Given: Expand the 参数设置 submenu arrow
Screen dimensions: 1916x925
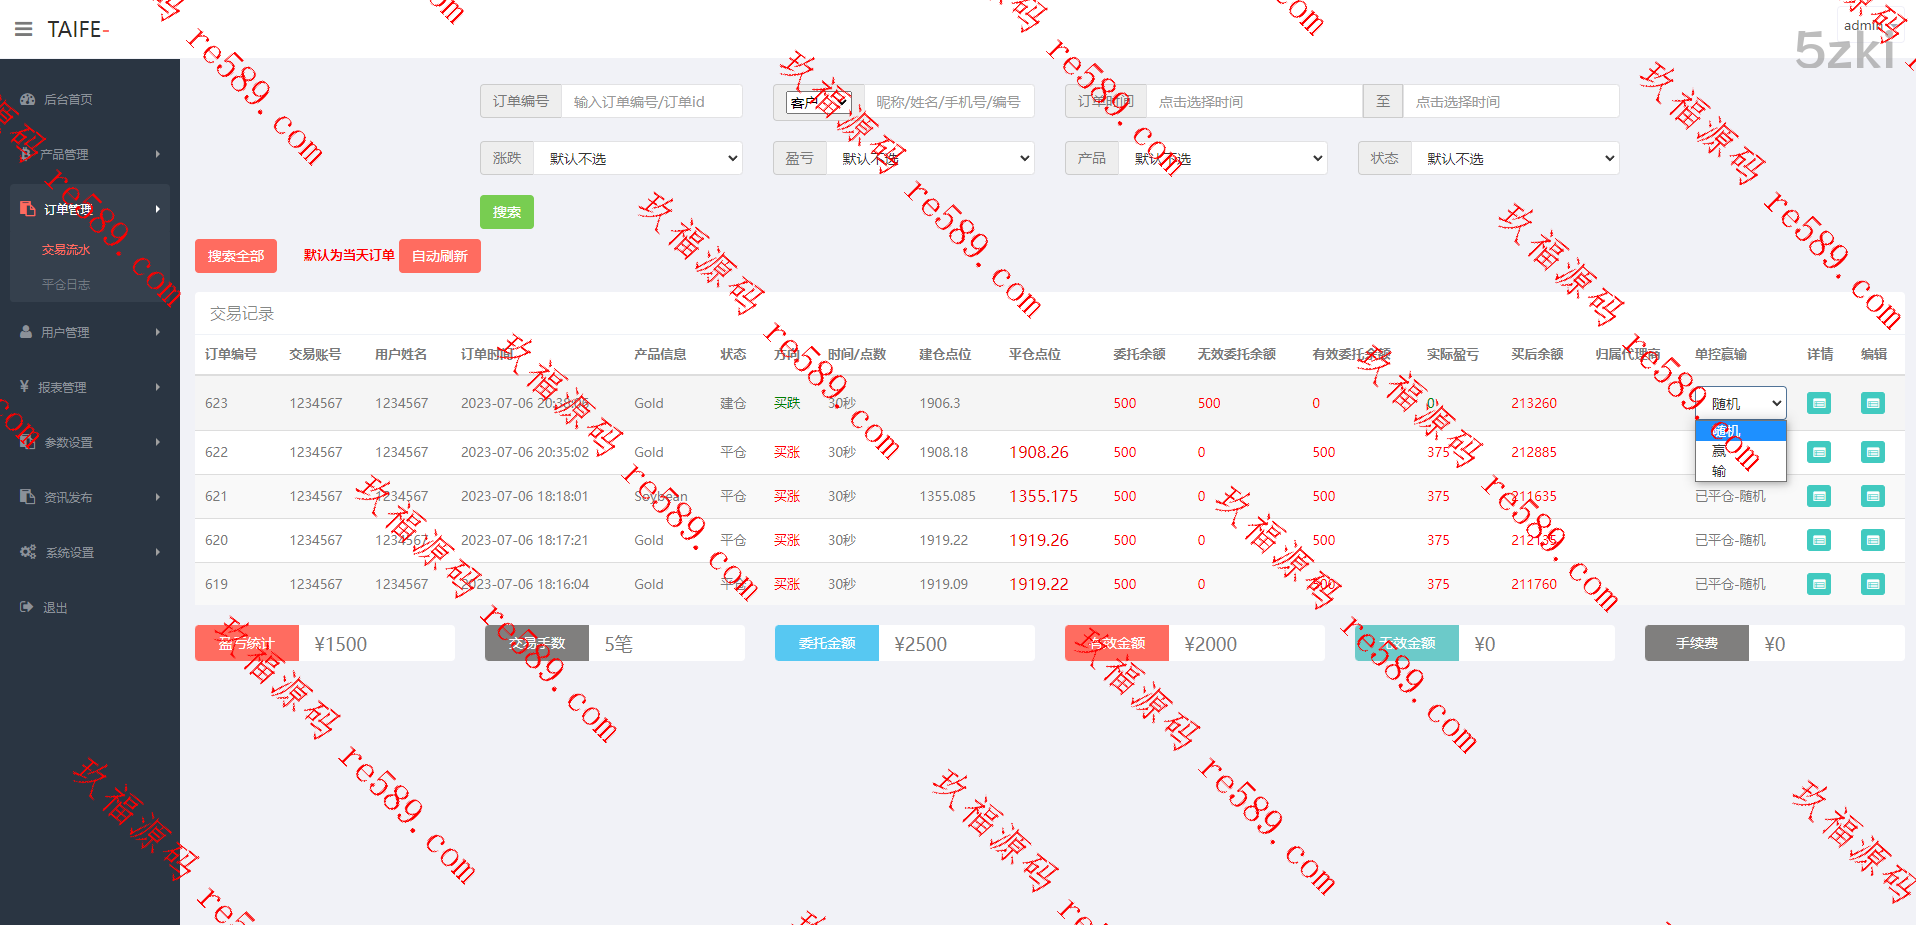Looking at the screenshot, I should click(x=158, y=442).
